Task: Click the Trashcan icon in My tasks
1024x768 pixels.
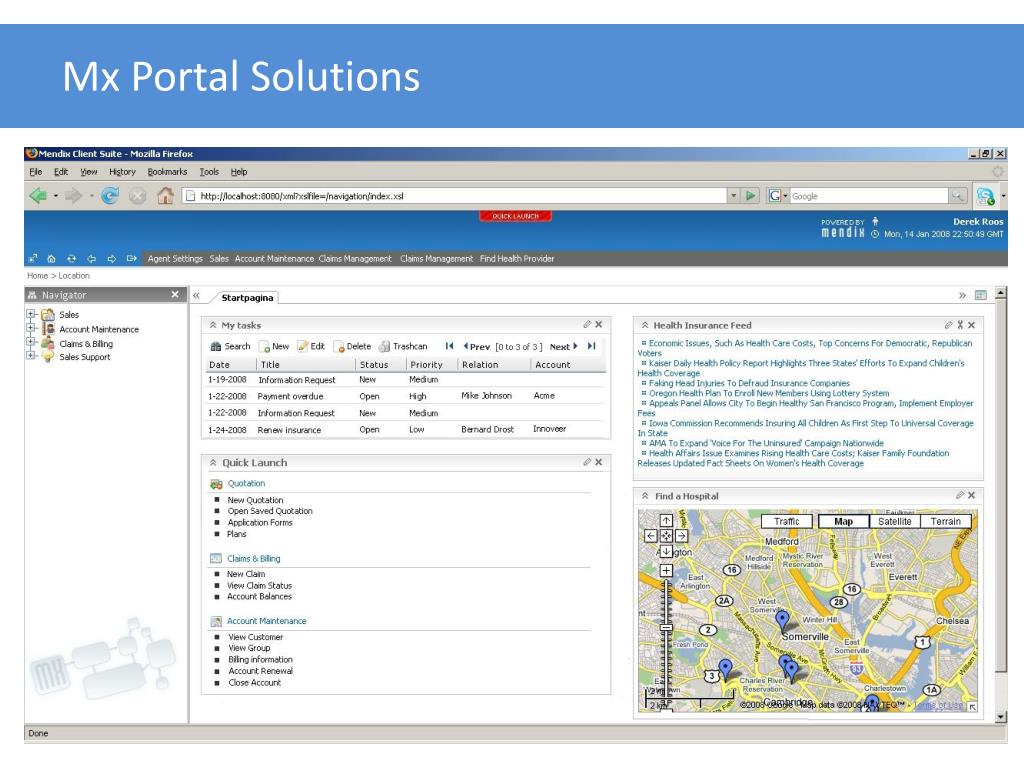Action: (x=385, y=347)
